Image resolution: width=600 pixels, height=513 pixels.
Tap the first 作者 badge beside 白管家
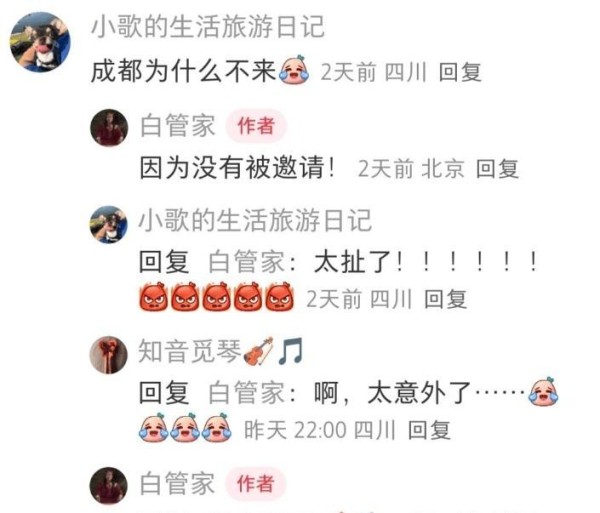[x=256, y=126]
